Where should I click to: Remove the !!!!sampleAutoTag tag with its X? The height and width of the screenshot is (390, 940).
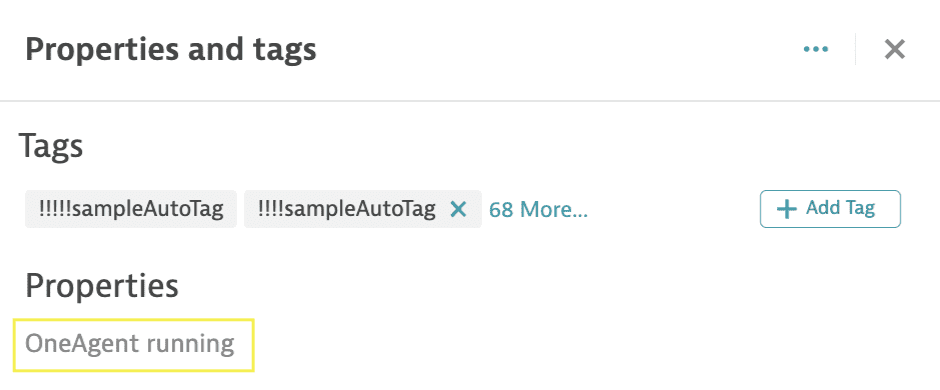click(458, 209)
